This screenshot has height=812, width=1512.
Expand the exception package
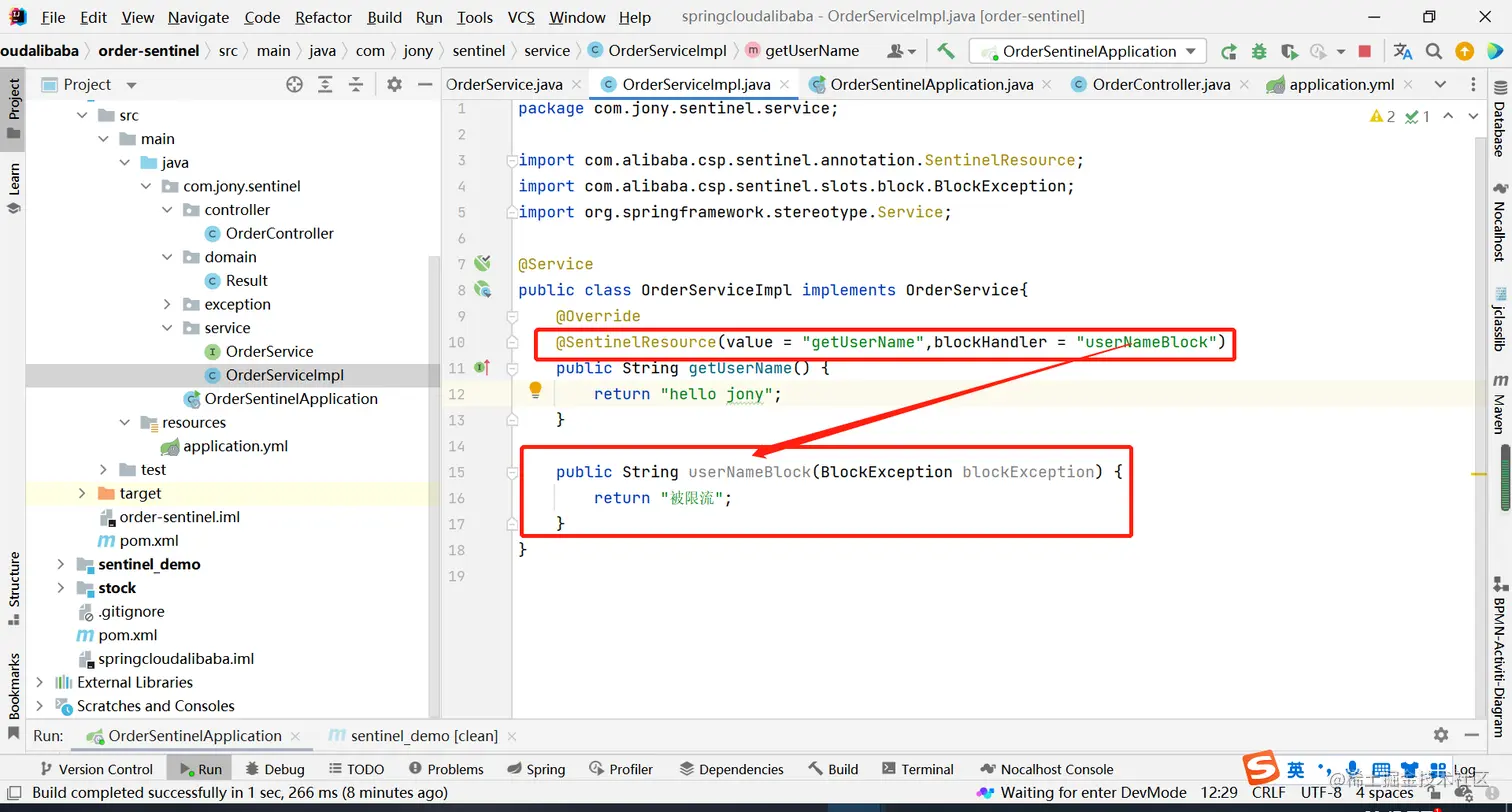coord(168,304)
